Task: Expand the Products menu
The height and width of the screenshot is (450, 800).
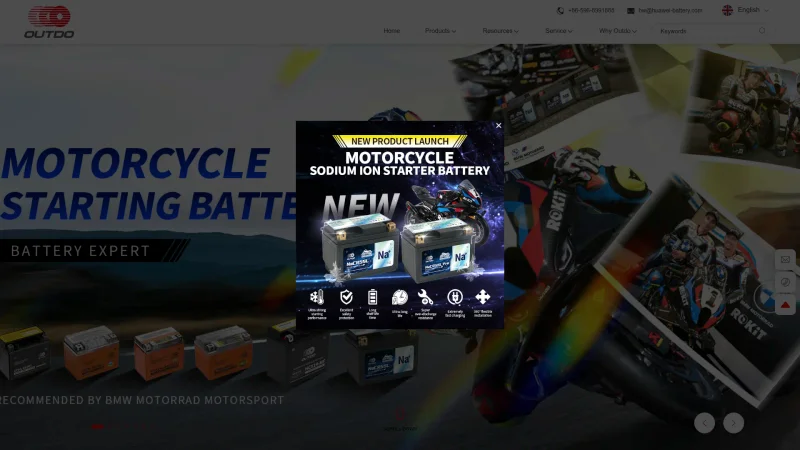Action: point(440,31)
